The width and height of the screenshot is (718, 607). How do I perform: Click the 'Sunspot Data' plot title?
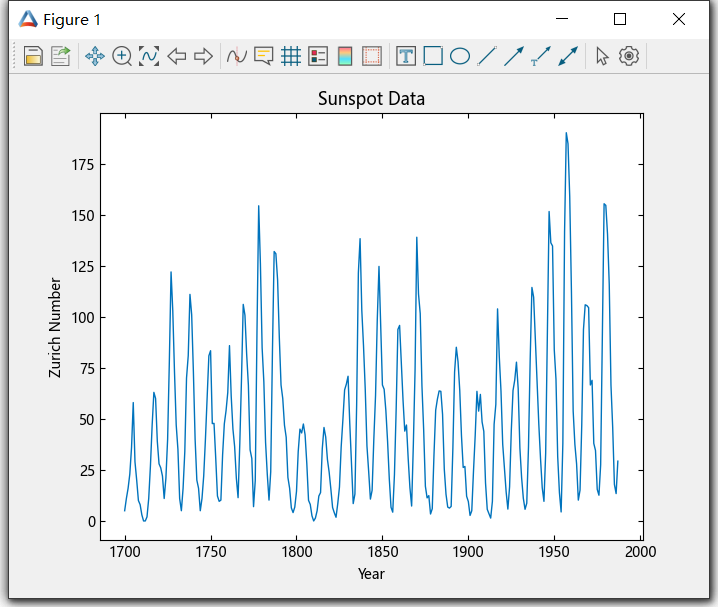[371, 99]
